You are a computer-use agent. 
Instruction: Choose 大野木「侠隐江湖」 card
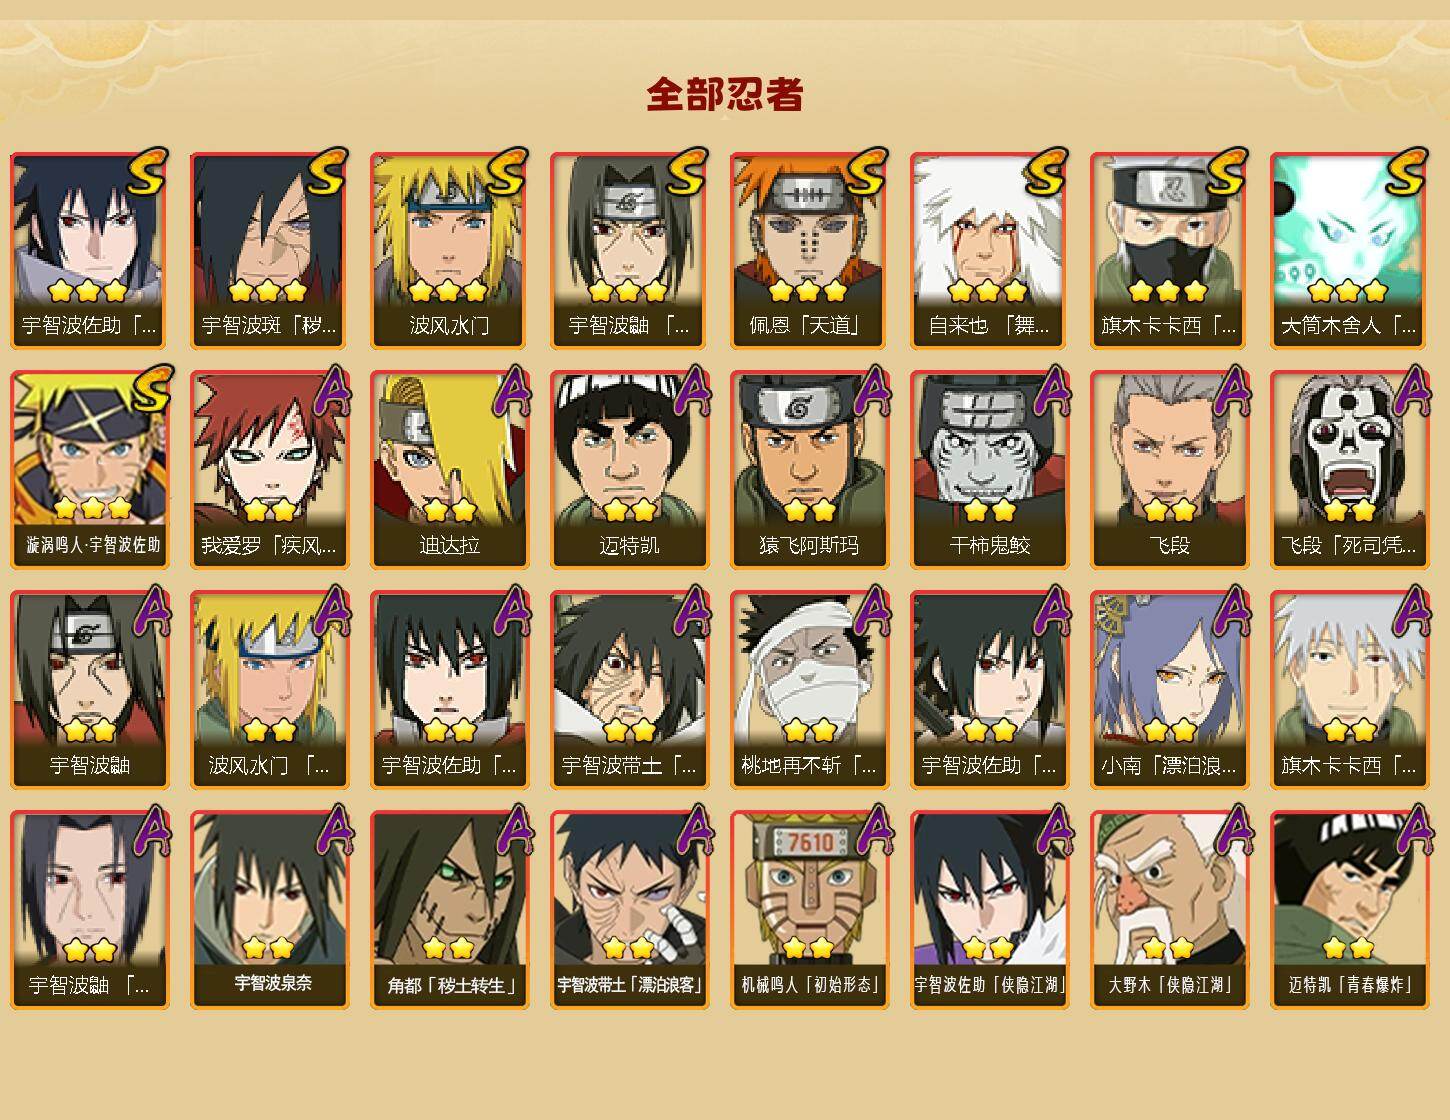pos(1169,910)
